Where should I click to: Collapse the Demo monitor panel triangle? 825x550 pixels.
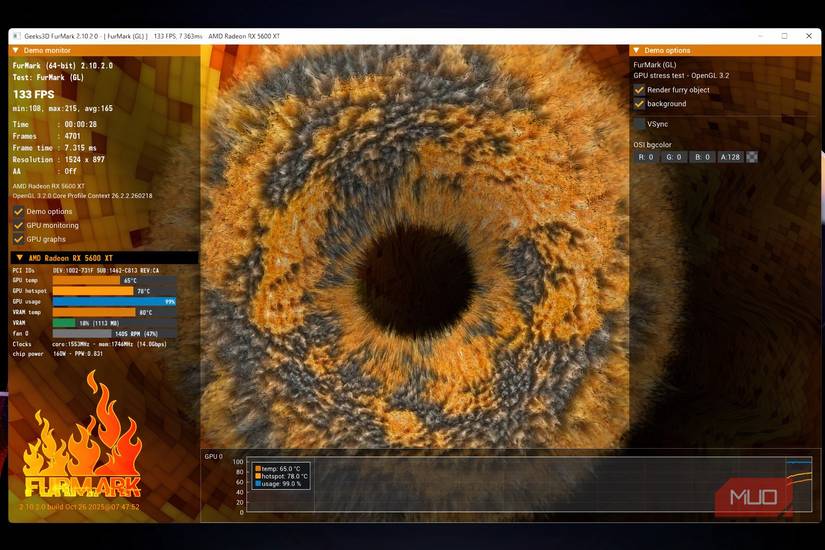tap(16, 51)
